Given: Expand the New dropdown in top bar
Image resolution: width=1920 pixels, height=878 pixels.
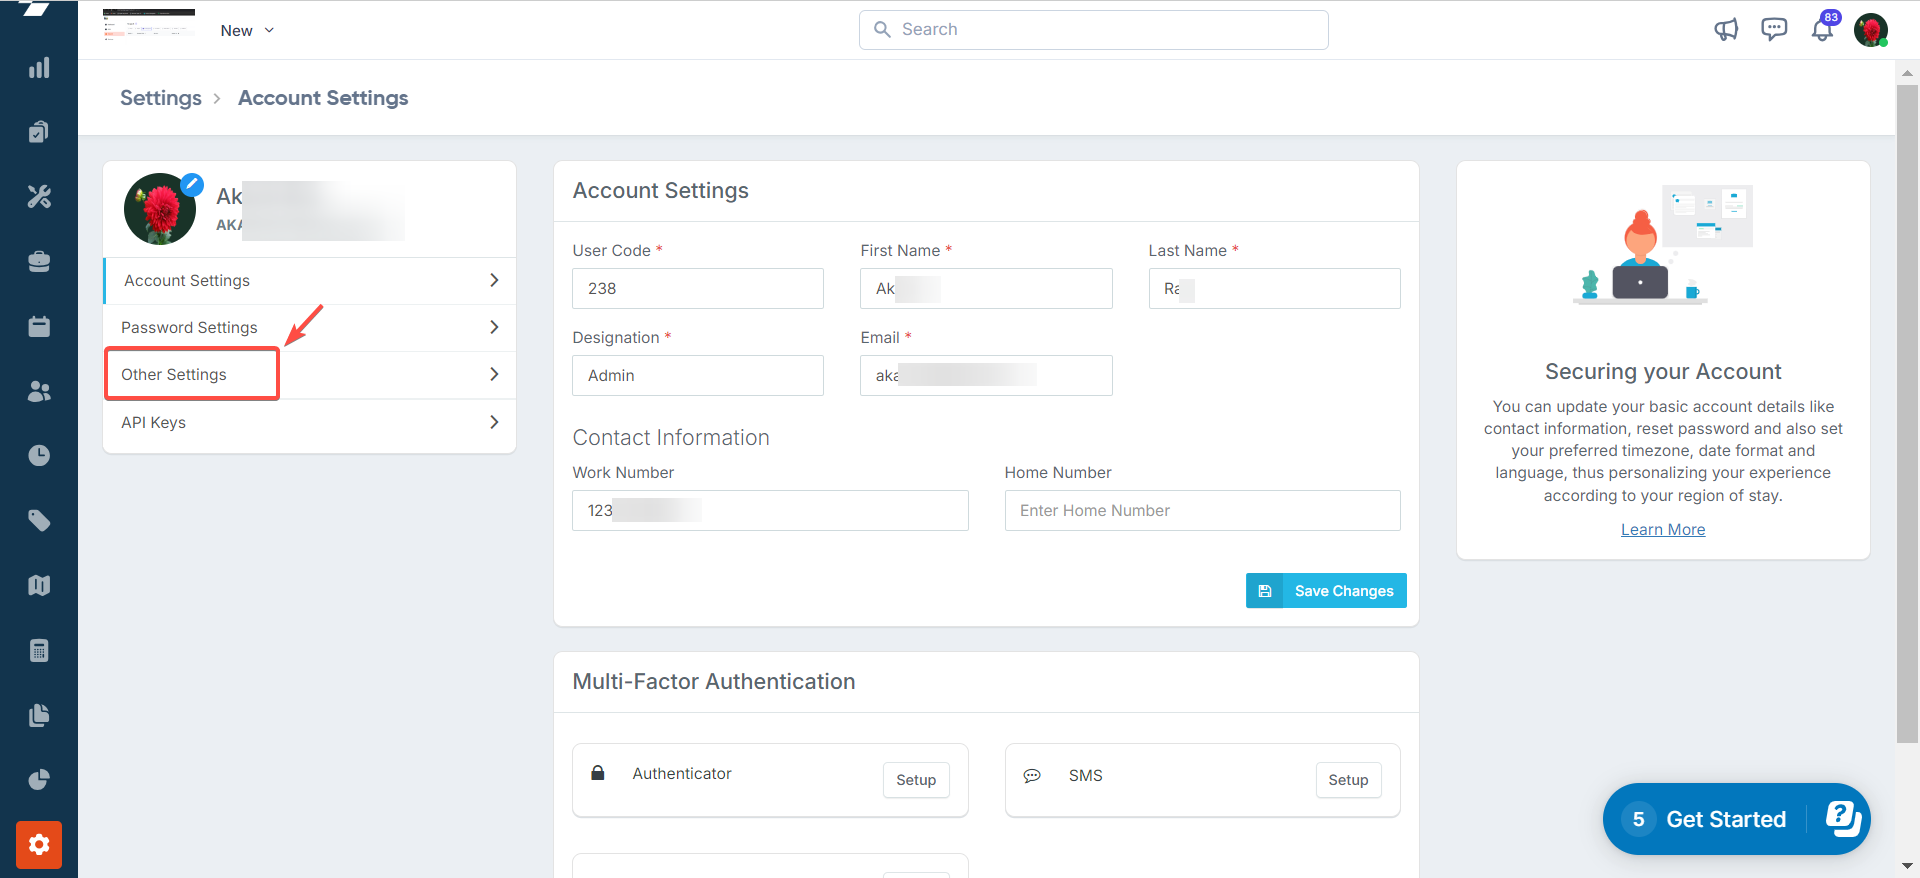Looking at the screenshot, I should (247, 31).
